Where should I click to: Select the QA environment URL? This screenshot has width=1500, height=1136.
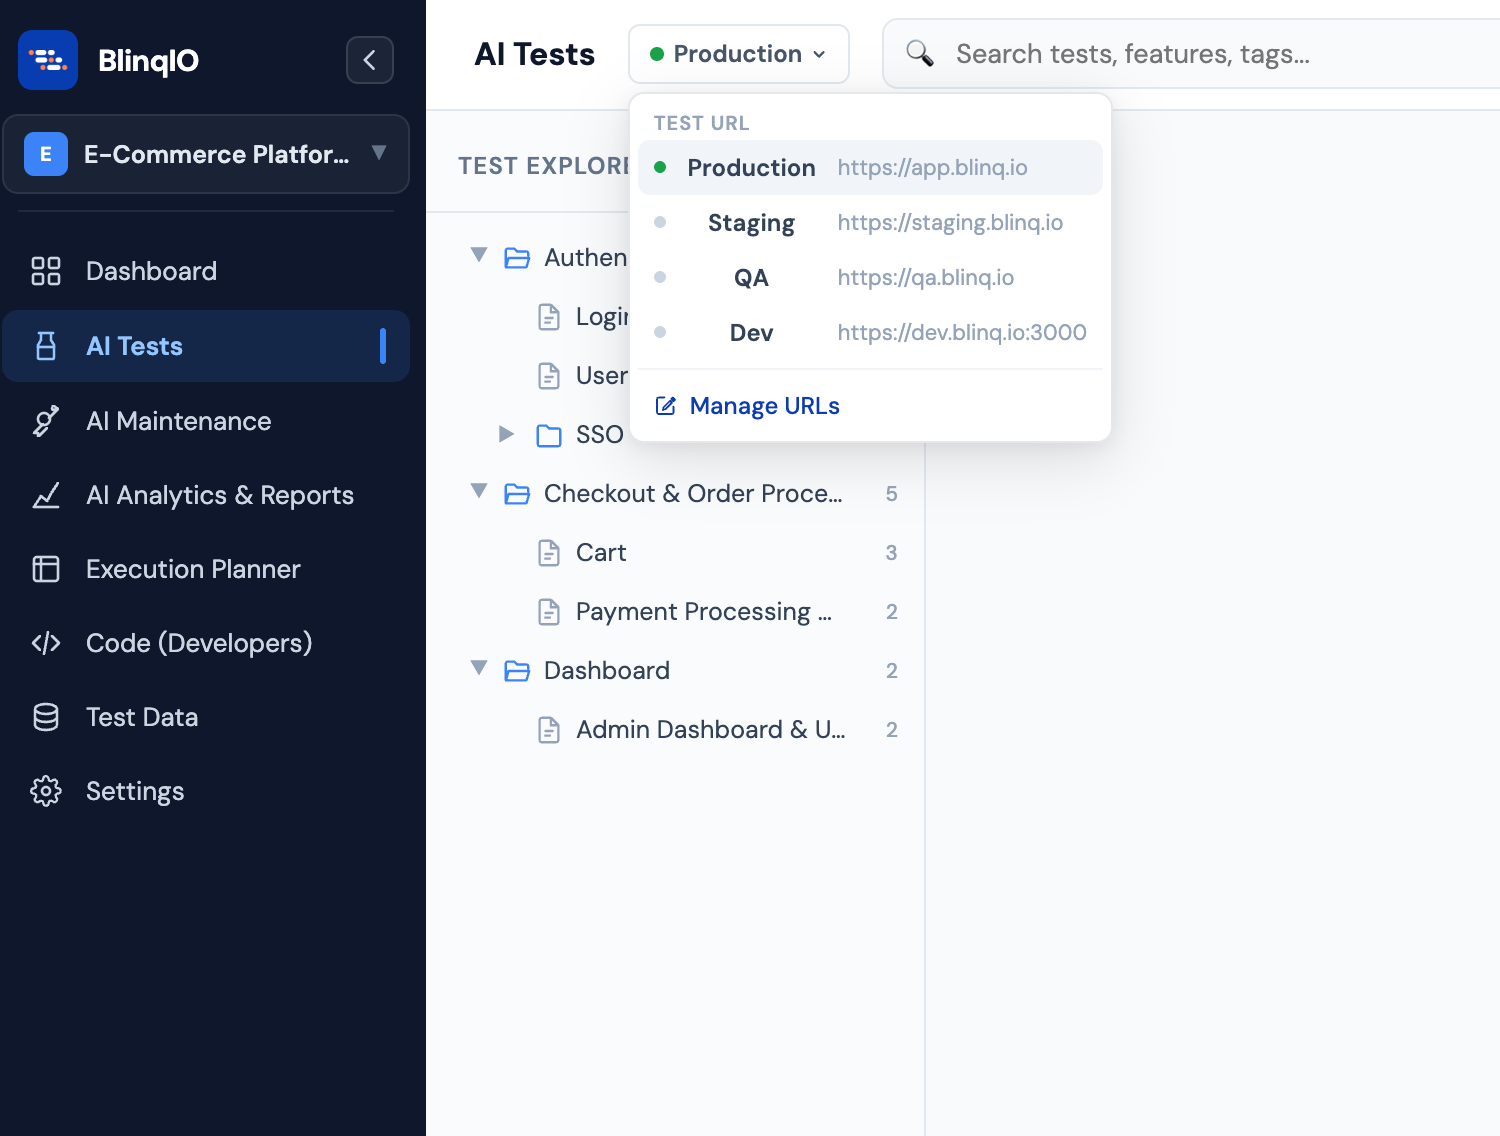coord(868,277)
